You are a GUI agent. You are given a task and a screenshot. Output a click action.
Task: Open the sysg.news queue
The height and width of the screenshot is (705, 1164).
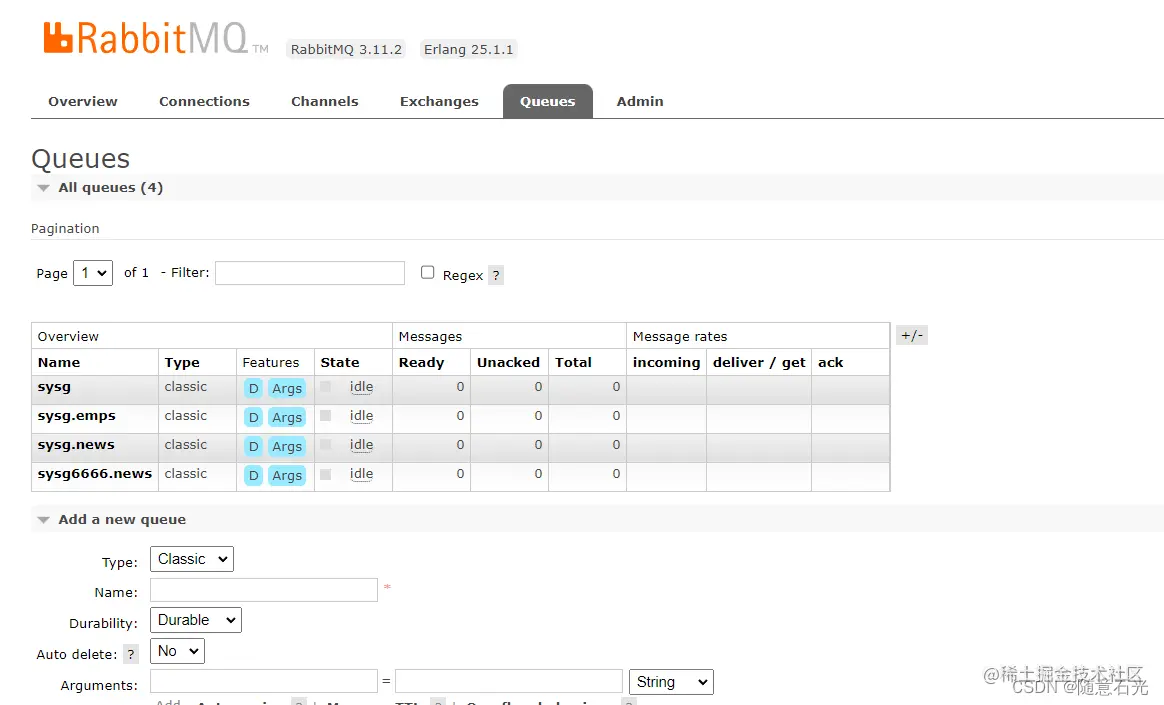pyautogui.click(x=76, y=445)
